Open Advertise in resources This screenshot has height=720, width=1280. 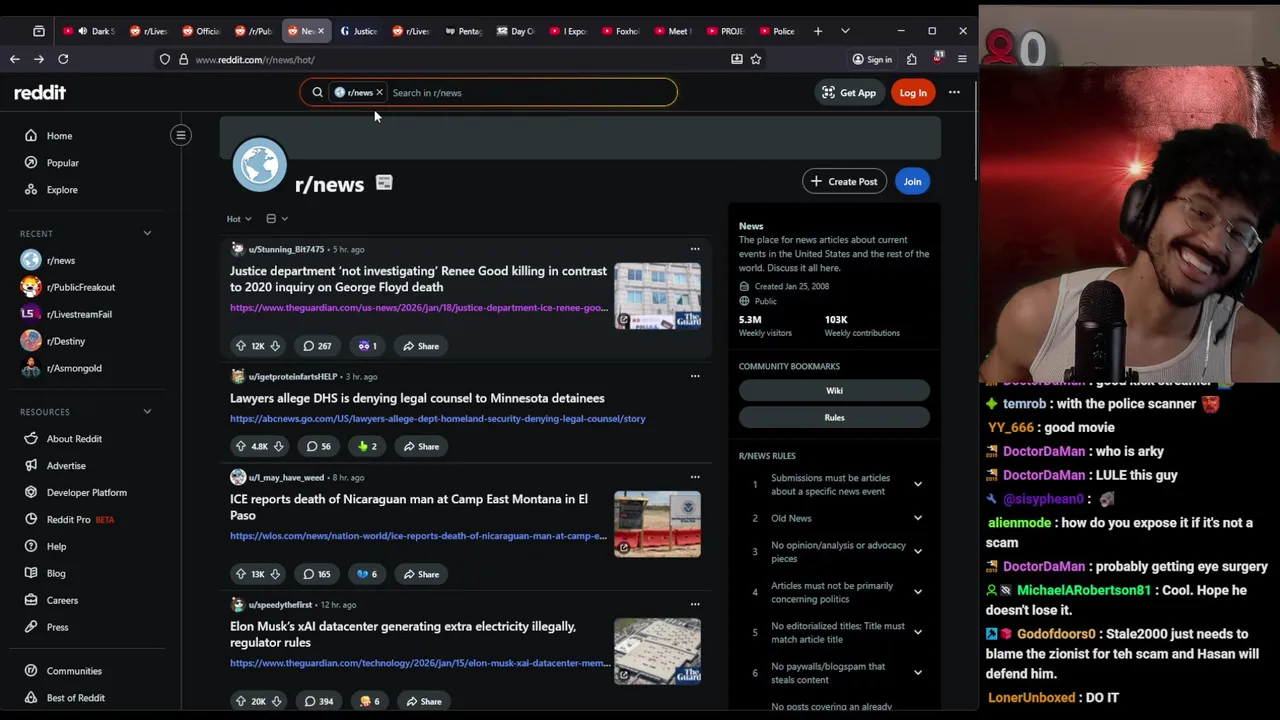tap(66, 466)
